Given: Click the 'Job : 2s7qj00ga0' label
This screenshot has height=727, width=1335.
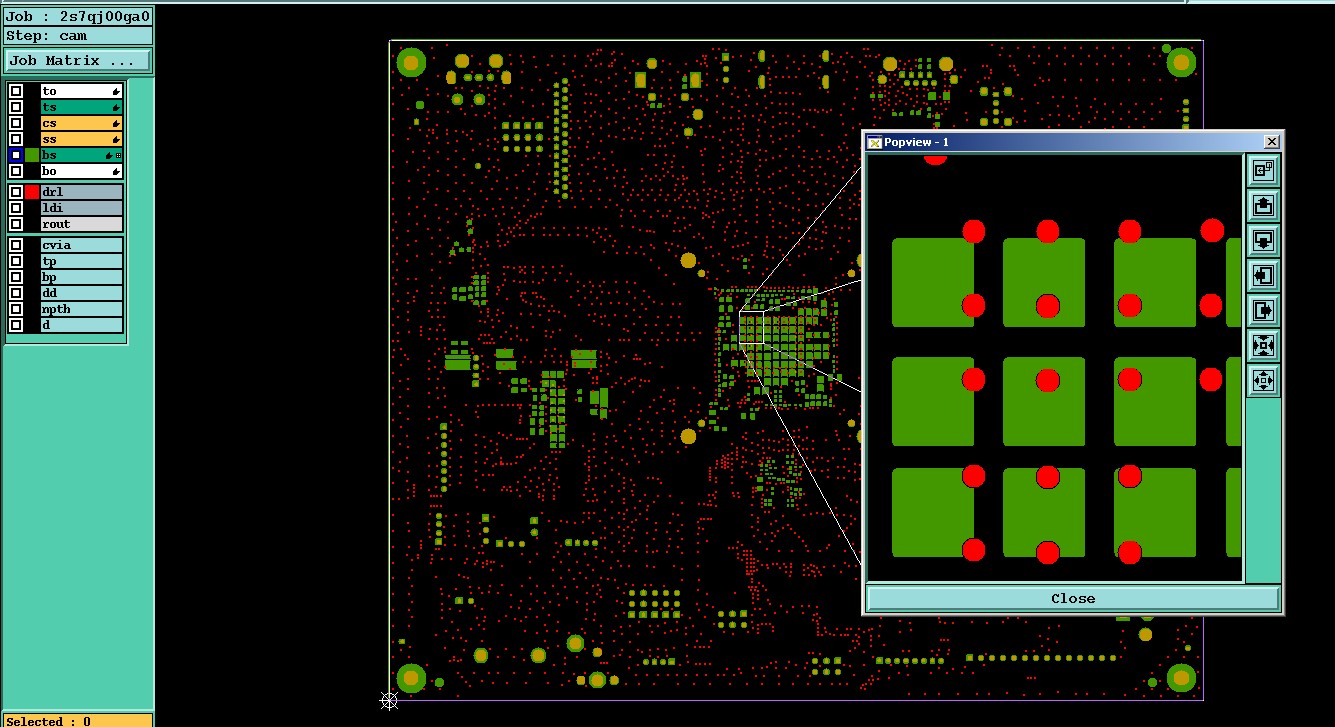Looking at the screenshot, I should pyautogui.click(x=78, y=16).
